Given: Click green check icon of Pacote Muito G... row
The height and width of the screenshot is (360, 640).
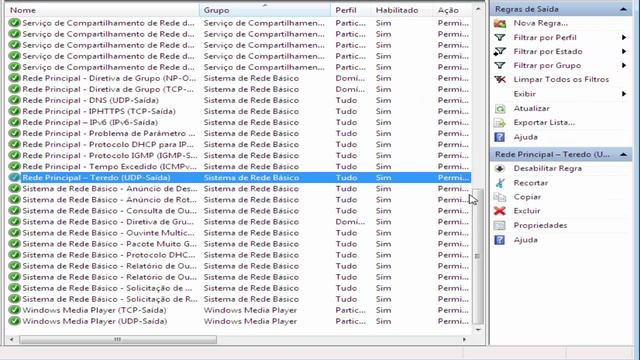Looking at the screenshot, I should click(14, 244).
